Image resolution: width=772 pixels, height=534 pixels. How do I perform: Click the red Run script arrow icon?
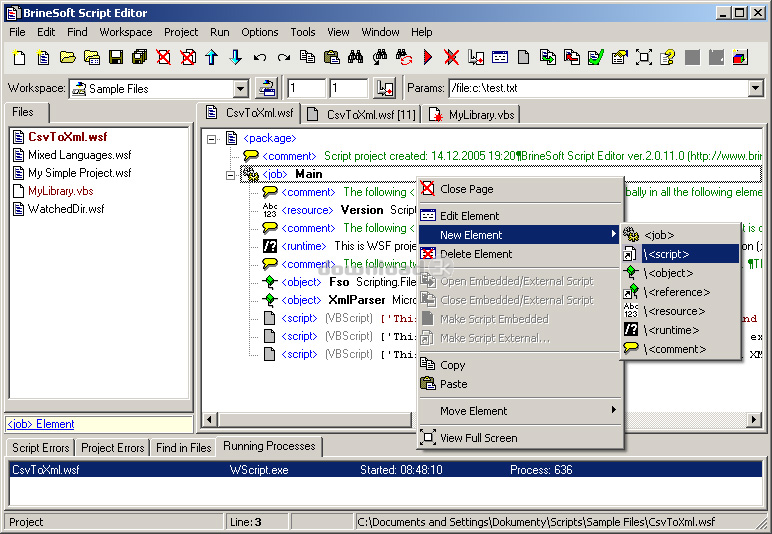(x=428, y=57)
